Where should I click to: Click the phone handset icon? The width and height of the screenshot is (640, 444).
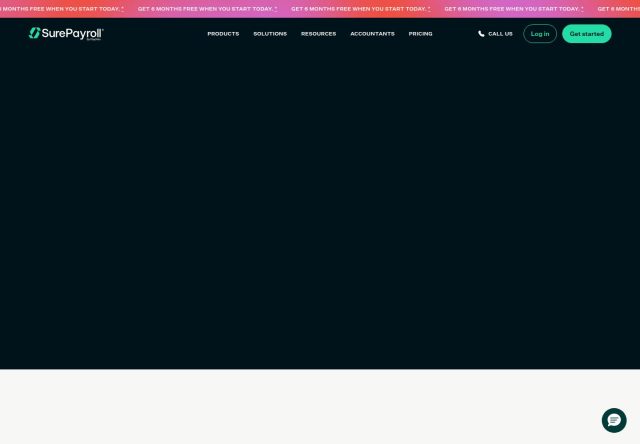click(x=481, y=34)
